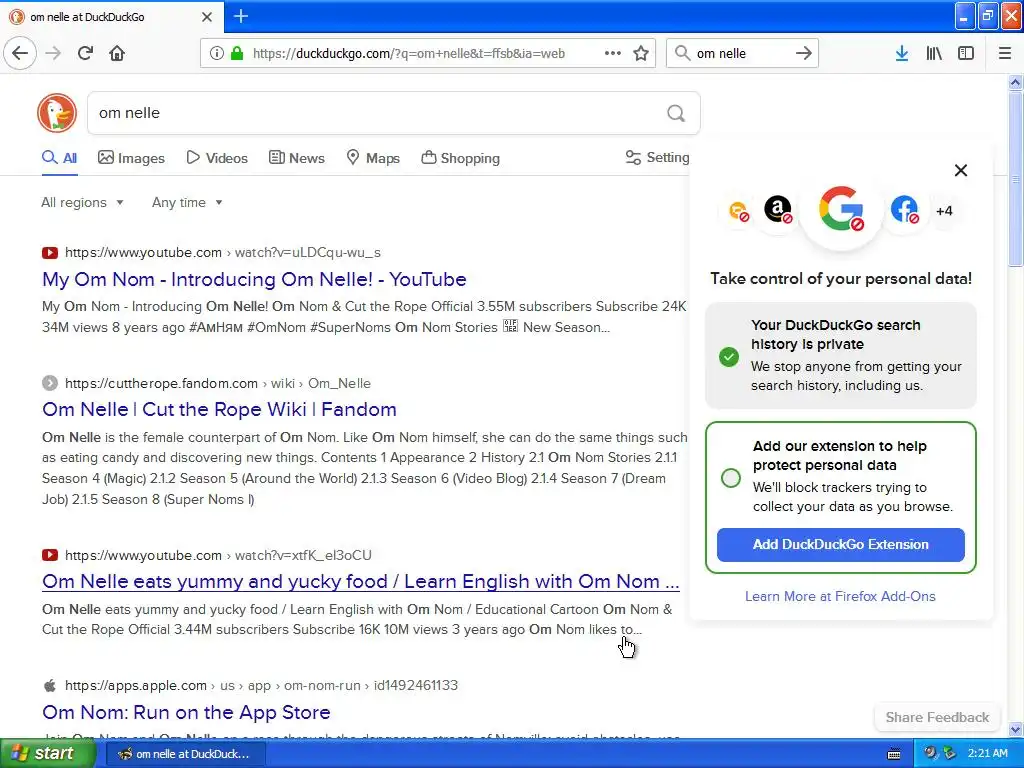Image resolution: width=1024 pixels, height=768 pixels.
Task: Close the 'om nelle at DuckDuckGo' browser tab
Action: click(x=207, y=17)
